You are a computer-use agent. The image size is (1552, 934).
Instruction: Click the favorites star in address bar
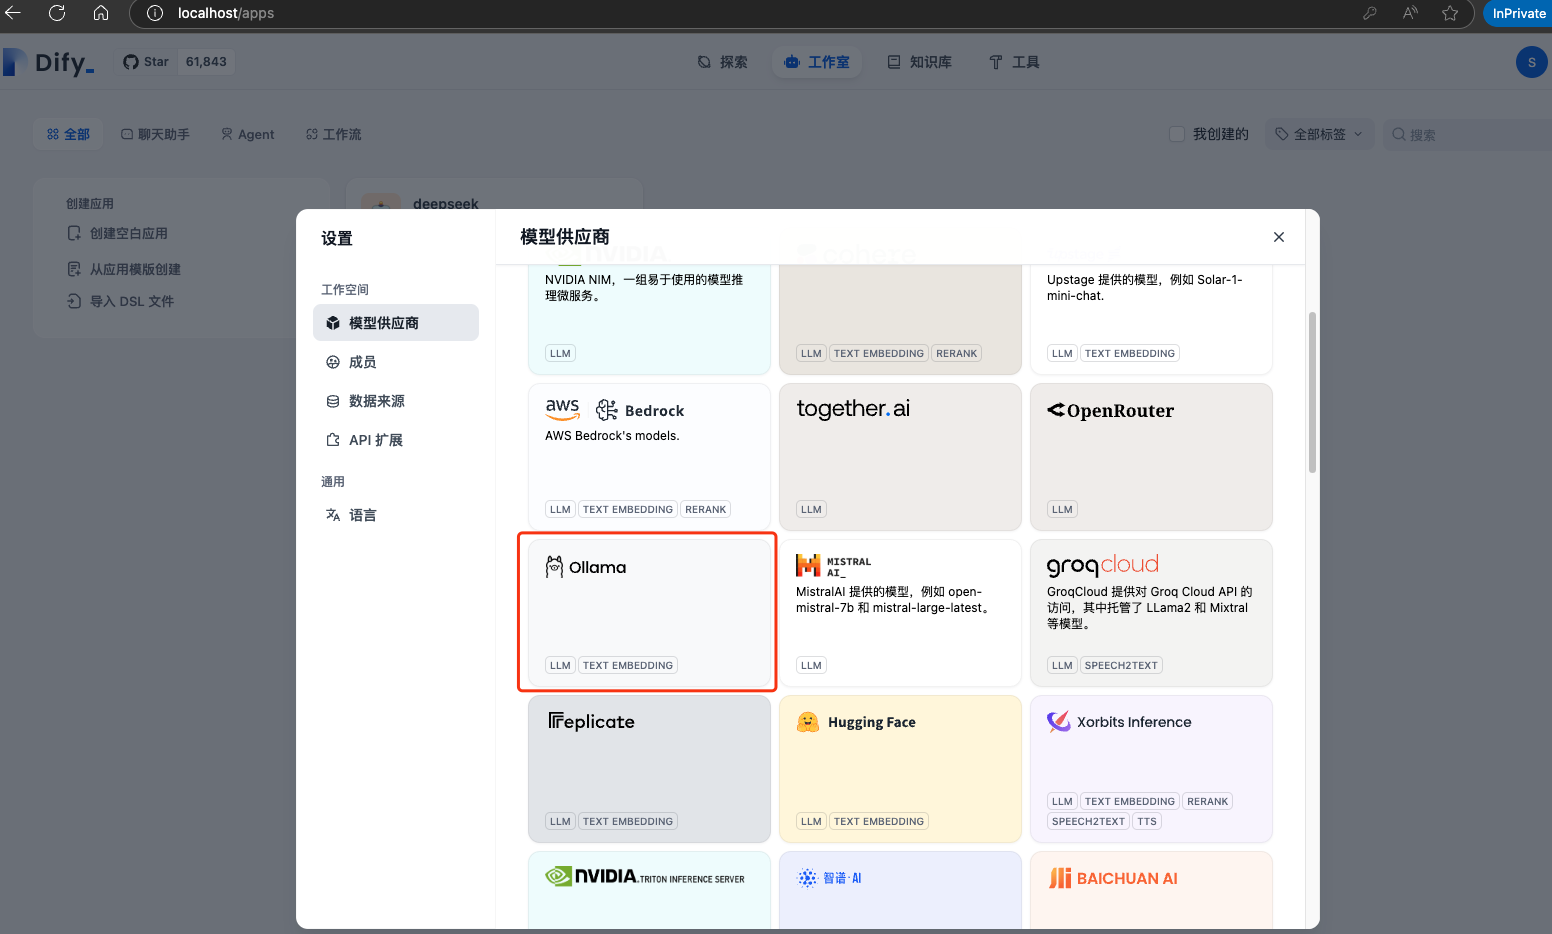pyautogui.click(x=1450, y=13)
